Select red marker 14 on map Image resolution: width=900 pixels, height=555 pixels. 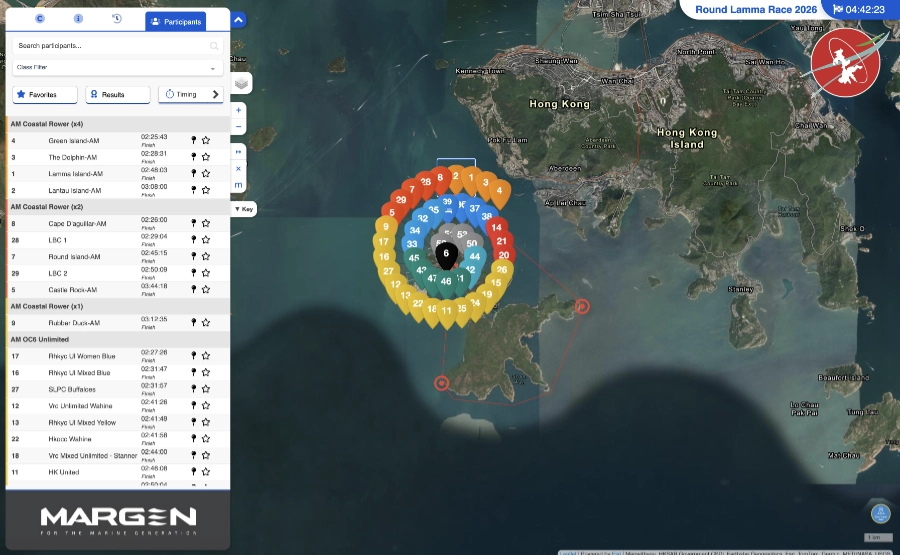(496, 227)
